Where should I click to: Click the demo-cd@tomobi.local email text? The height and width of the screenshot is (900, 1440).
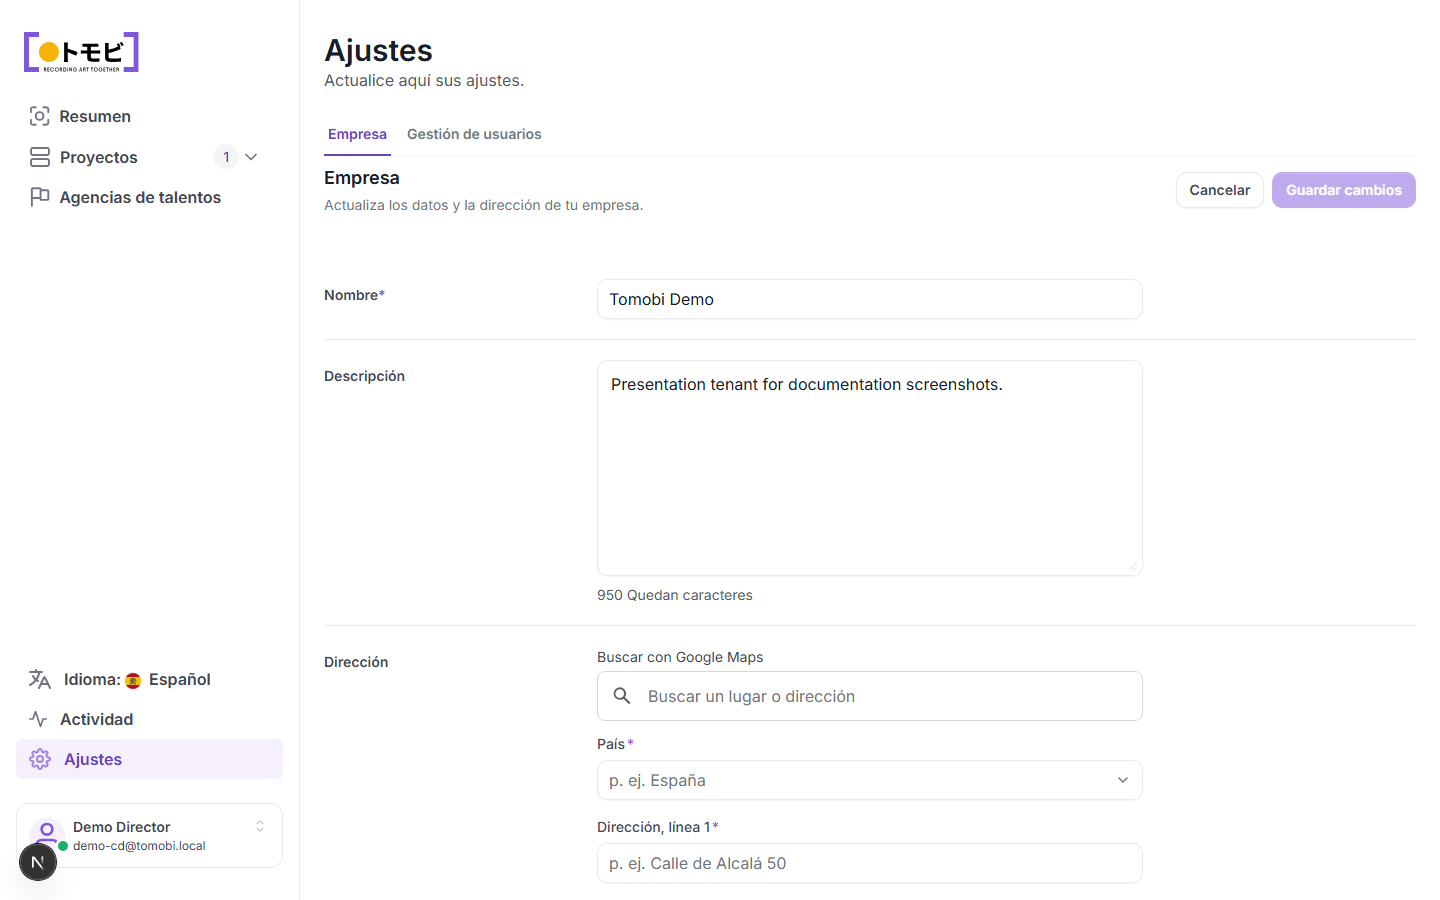[139, 846]
